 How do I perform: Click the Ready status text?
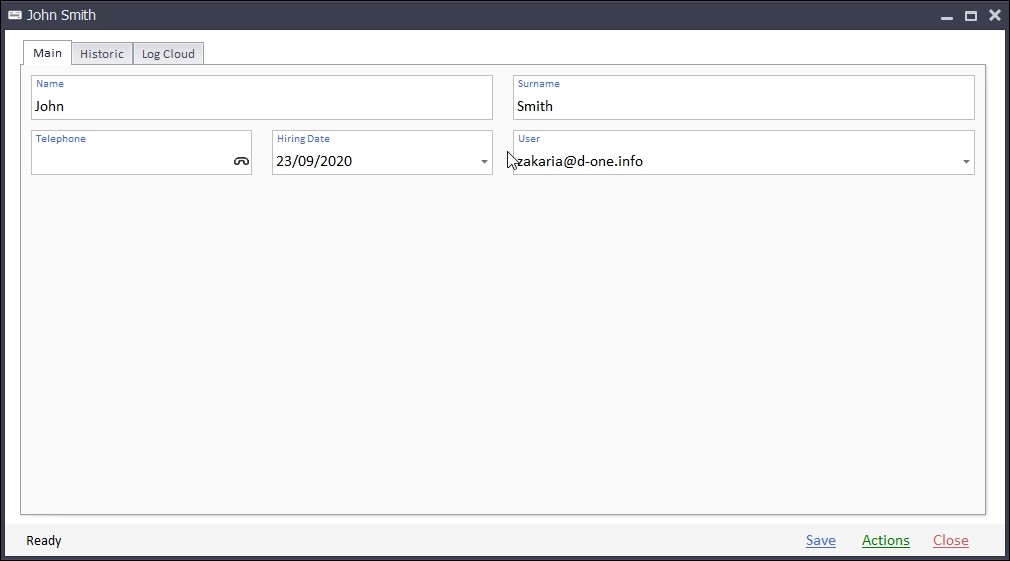[x=44, y=541]
